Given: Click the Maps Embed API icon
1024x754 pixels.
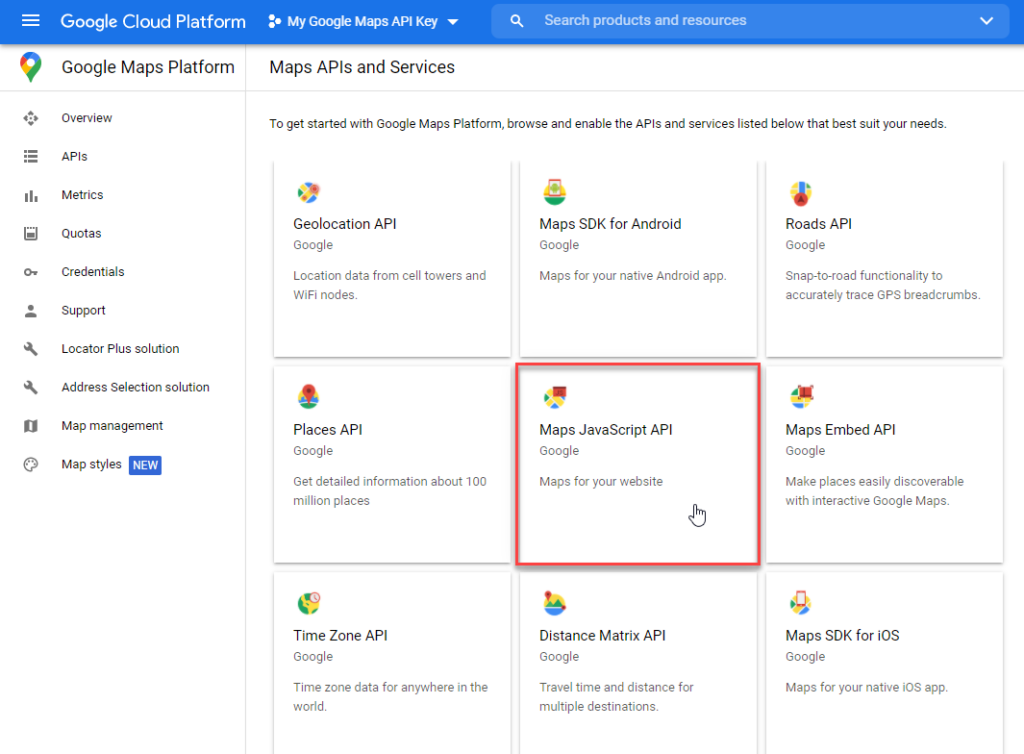Looking at the screenshot, I should pyautogui.click(x=801, y=397).
